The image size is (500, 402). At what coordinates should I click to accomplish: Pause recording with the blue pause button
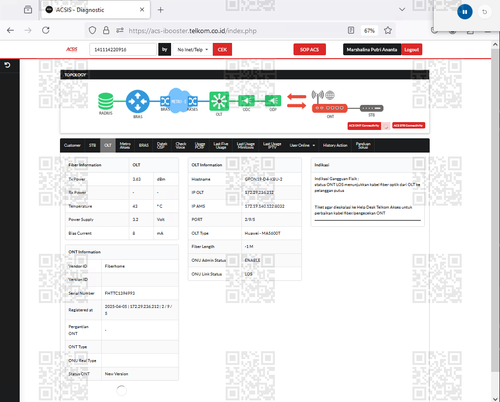[465, 12]
